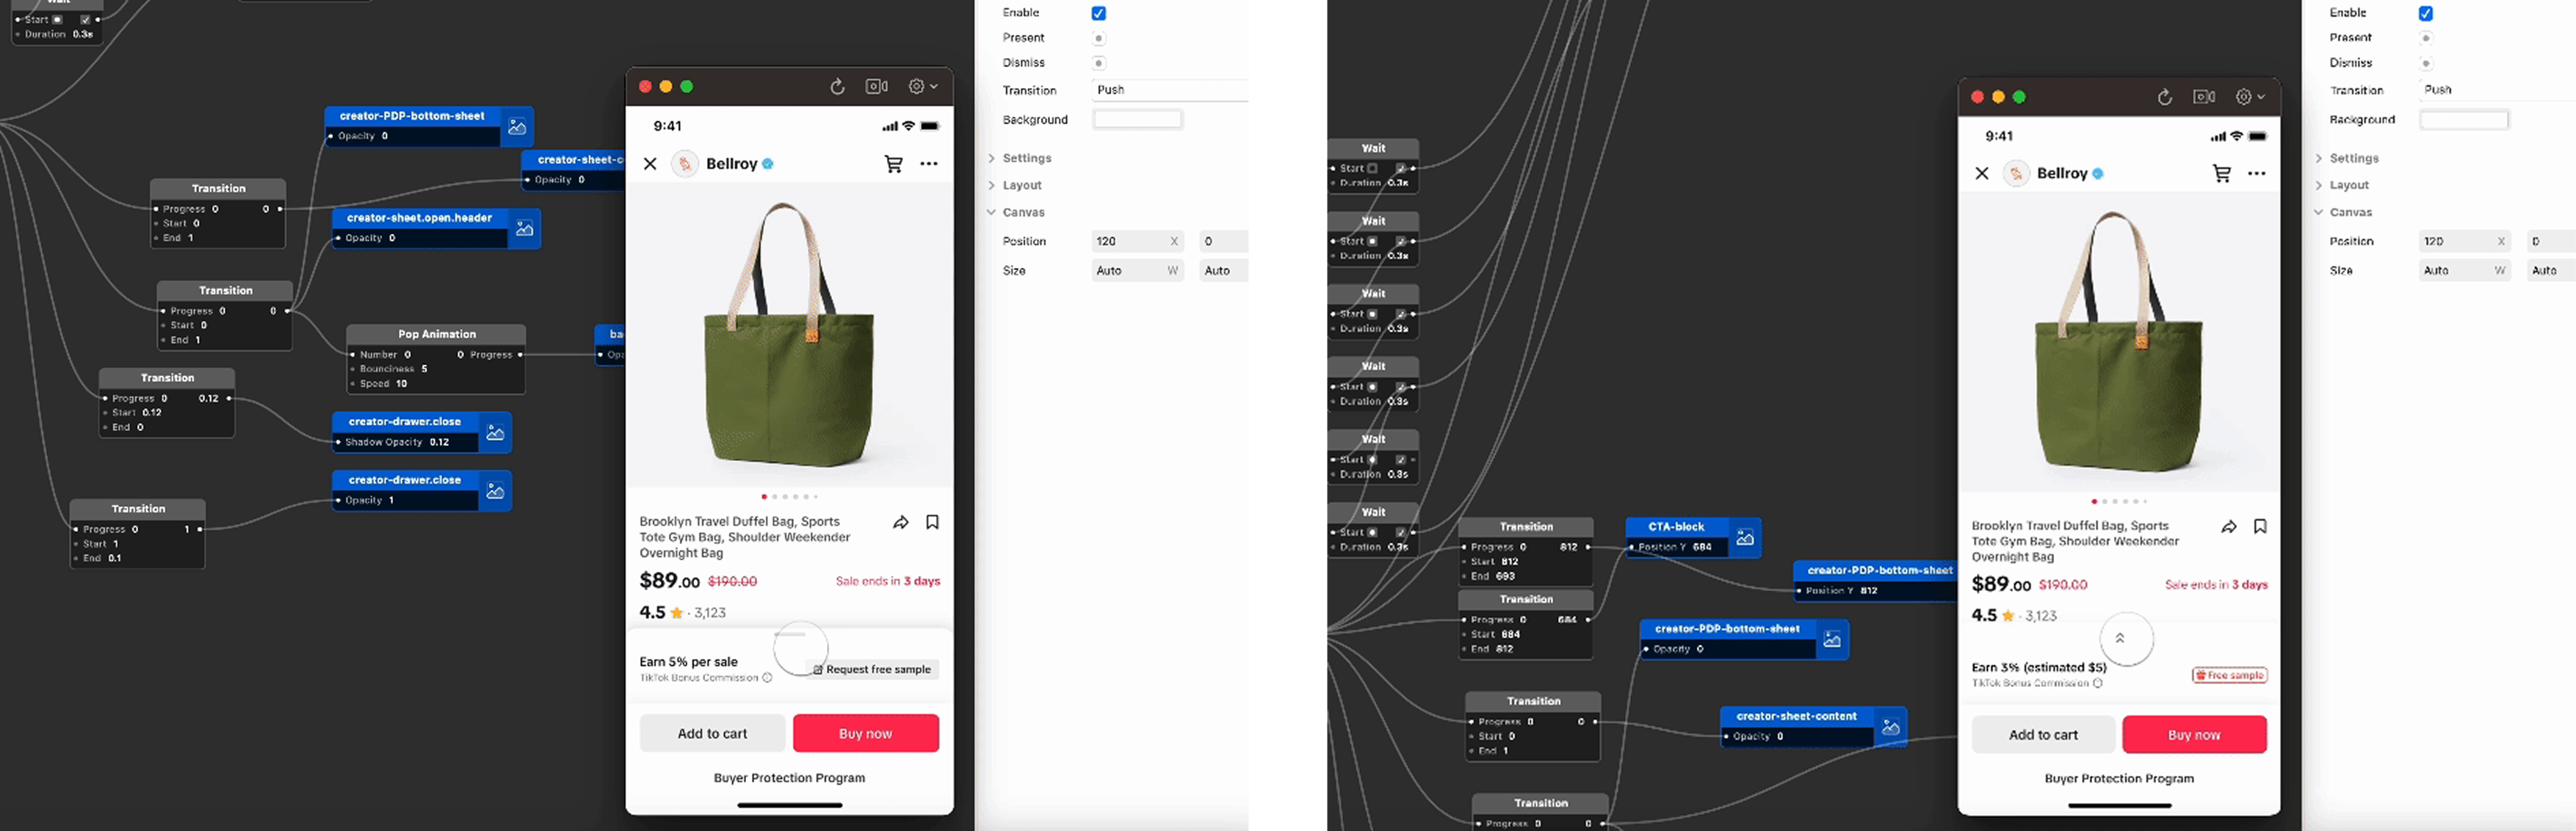This screenshot has height=831, width=2576.
Task: Tap bookmark icon beside product title in right prototype
Action: pyautogui.click(x=2260, y=526)
